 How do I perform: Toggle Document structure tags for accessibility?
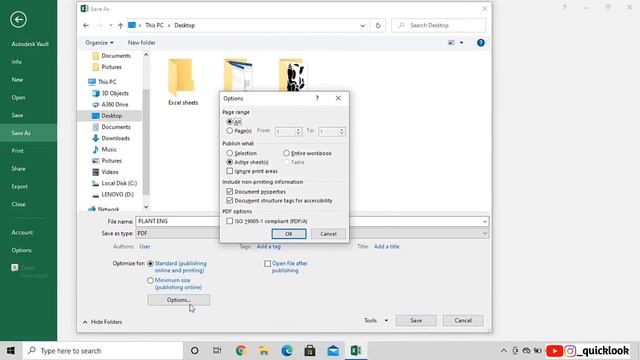(230, 200)
